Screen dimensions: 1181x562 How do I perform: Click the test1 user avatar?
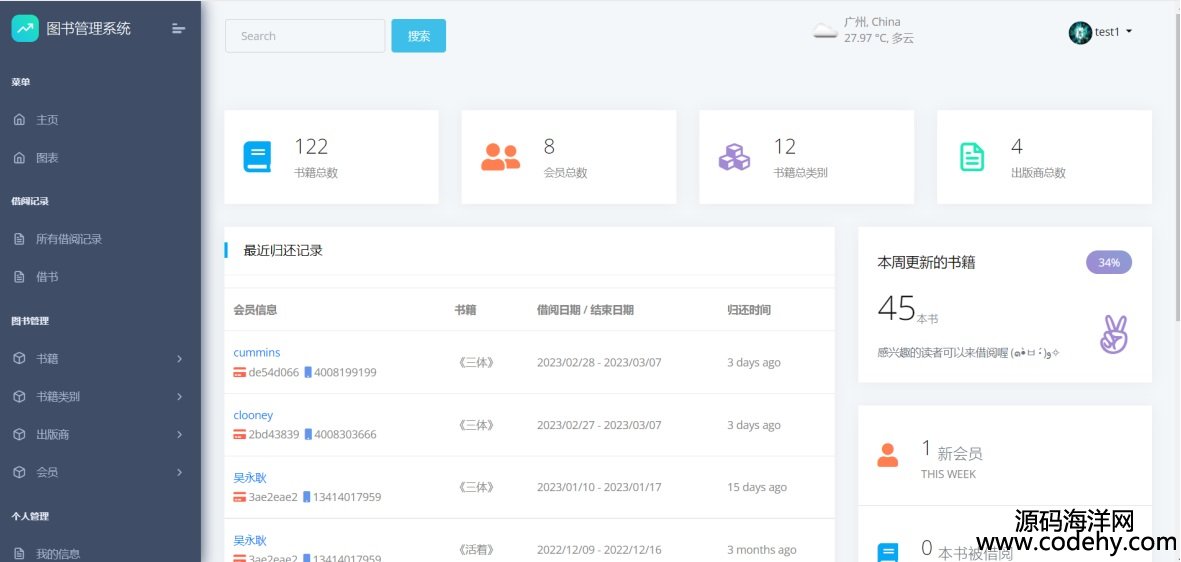[1080, 32]
